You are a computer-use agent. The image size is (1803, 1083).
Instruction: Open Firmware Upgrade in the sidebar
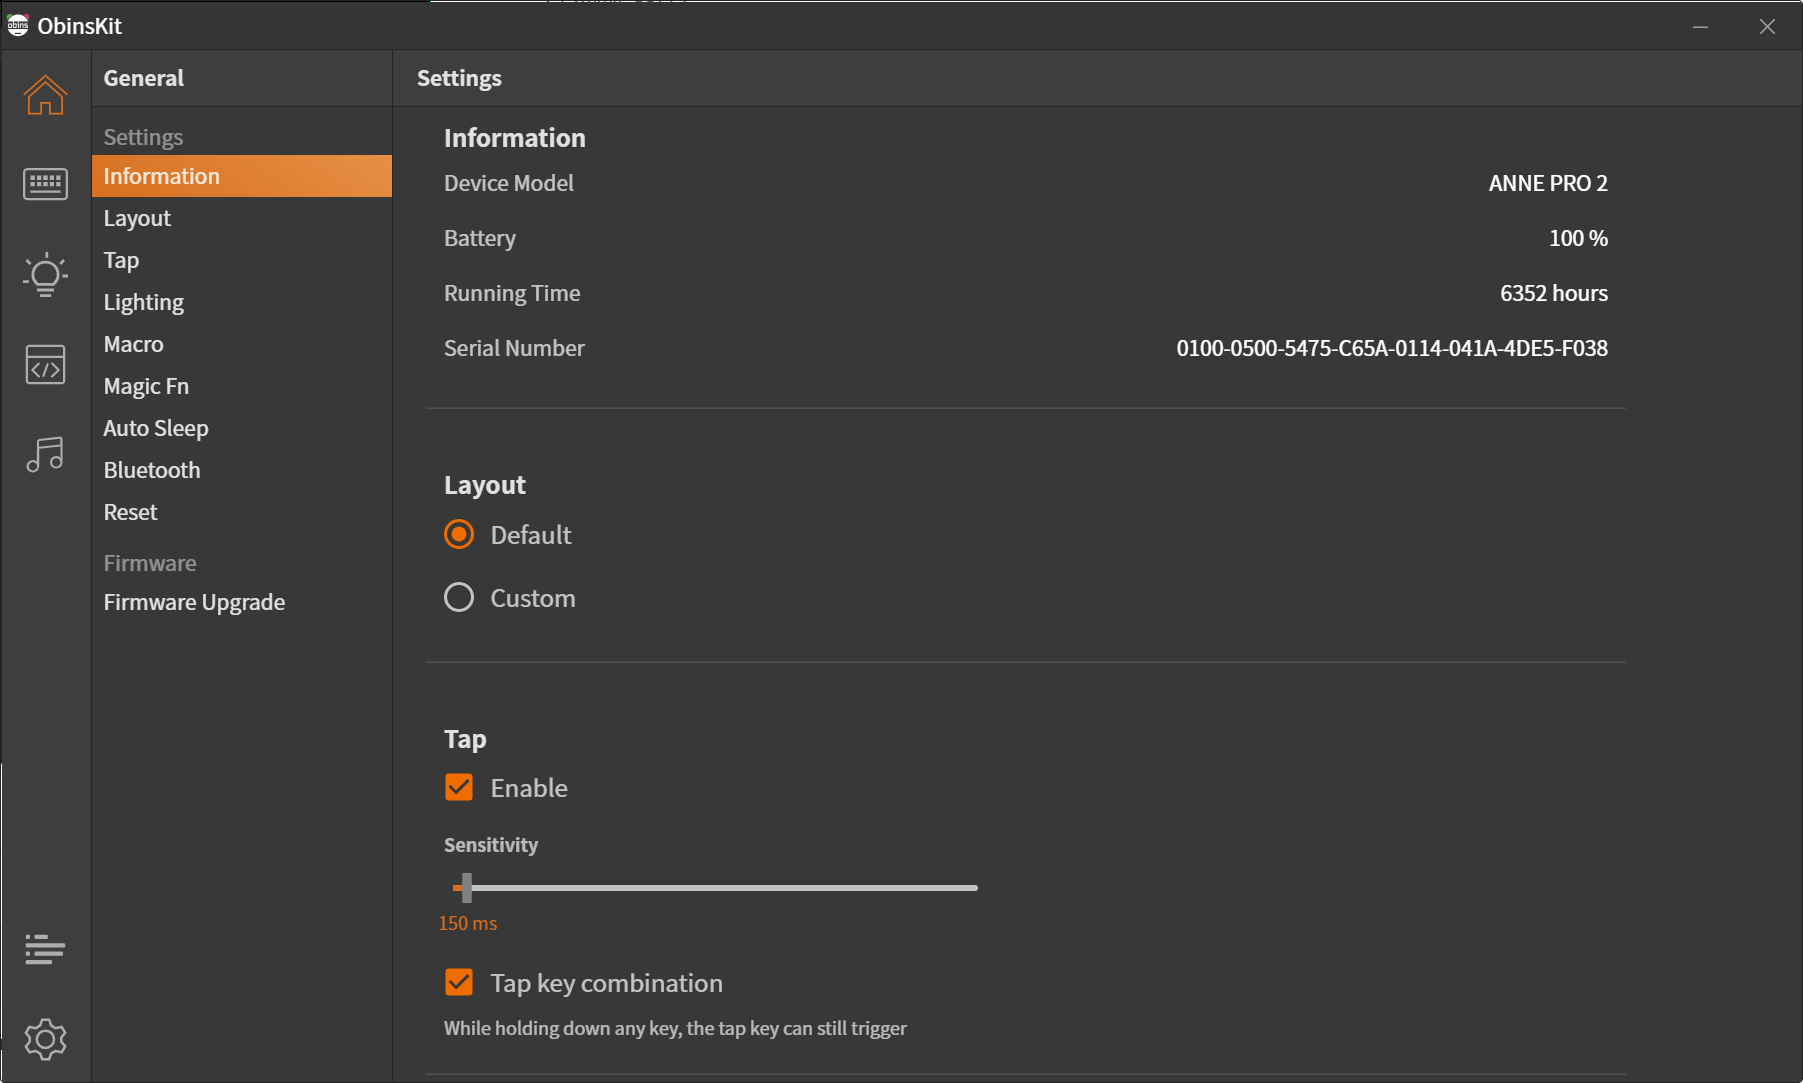click(x=242, y=602)
